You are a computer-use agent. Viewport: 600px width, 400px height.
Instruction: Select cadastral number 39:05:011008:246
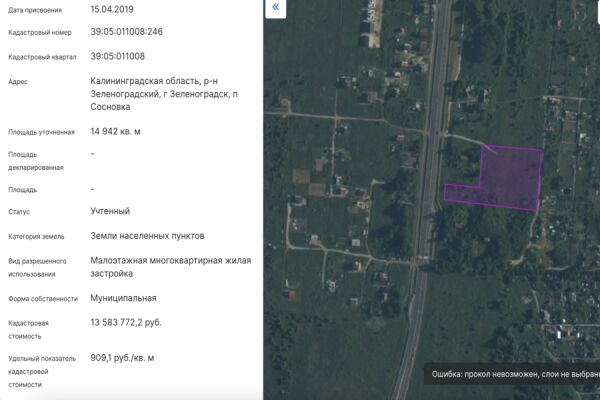click(x=126, y=32)
